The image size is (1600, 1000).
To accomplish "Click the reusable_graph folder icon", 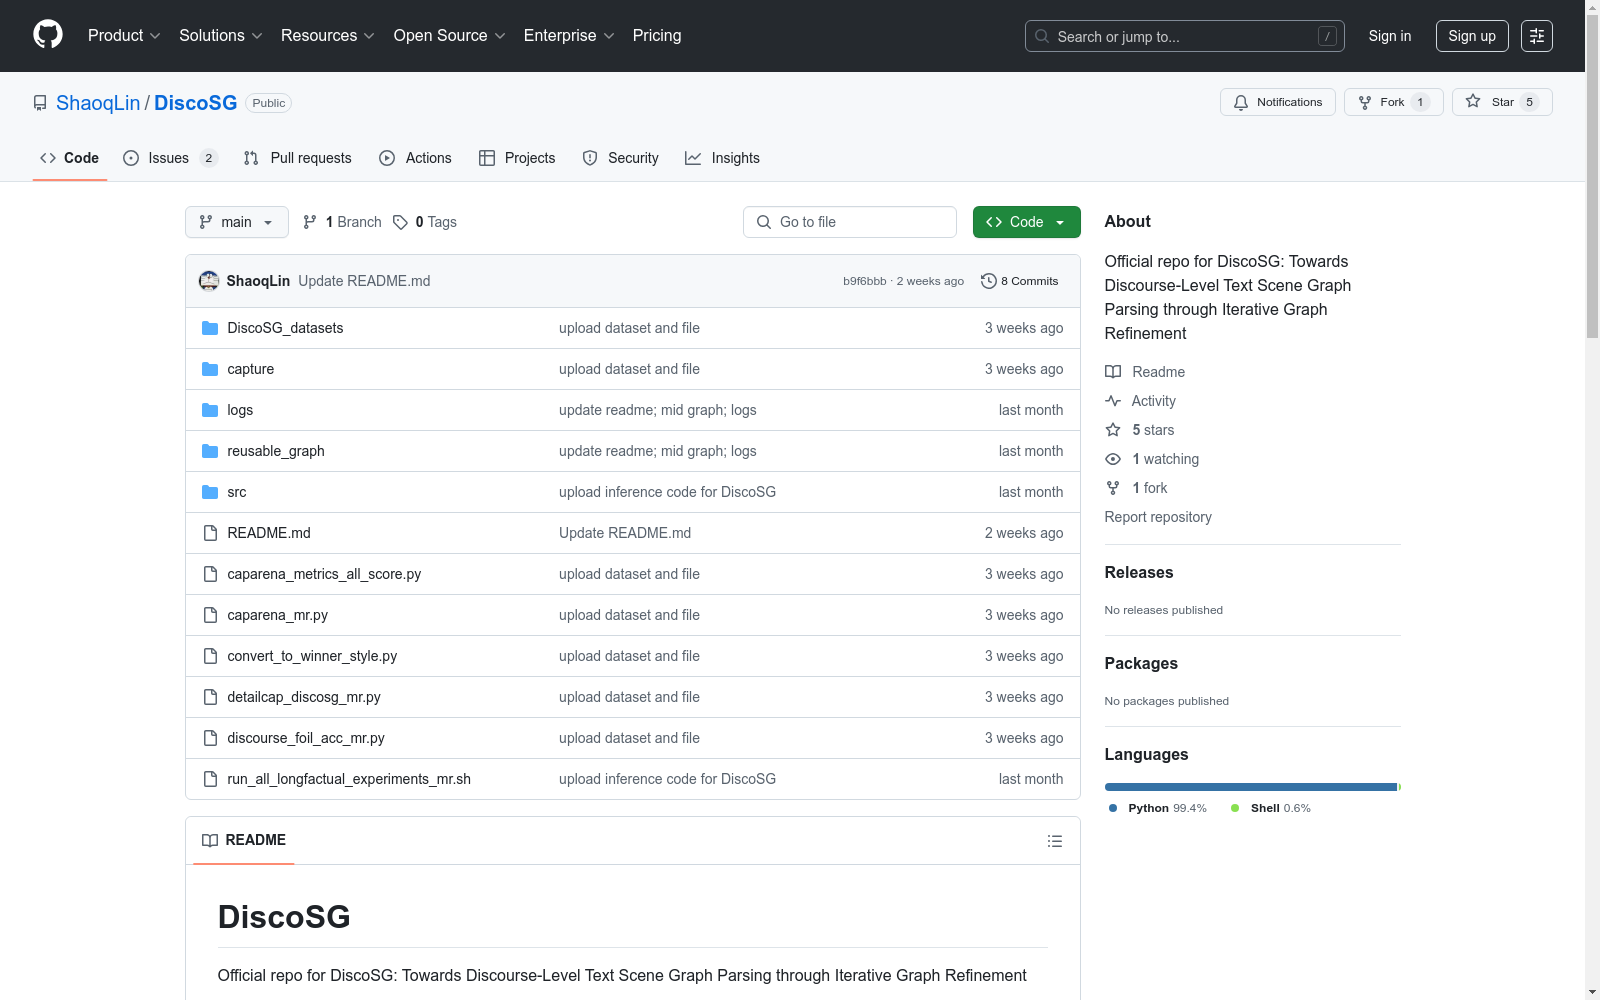I will 210,451.
